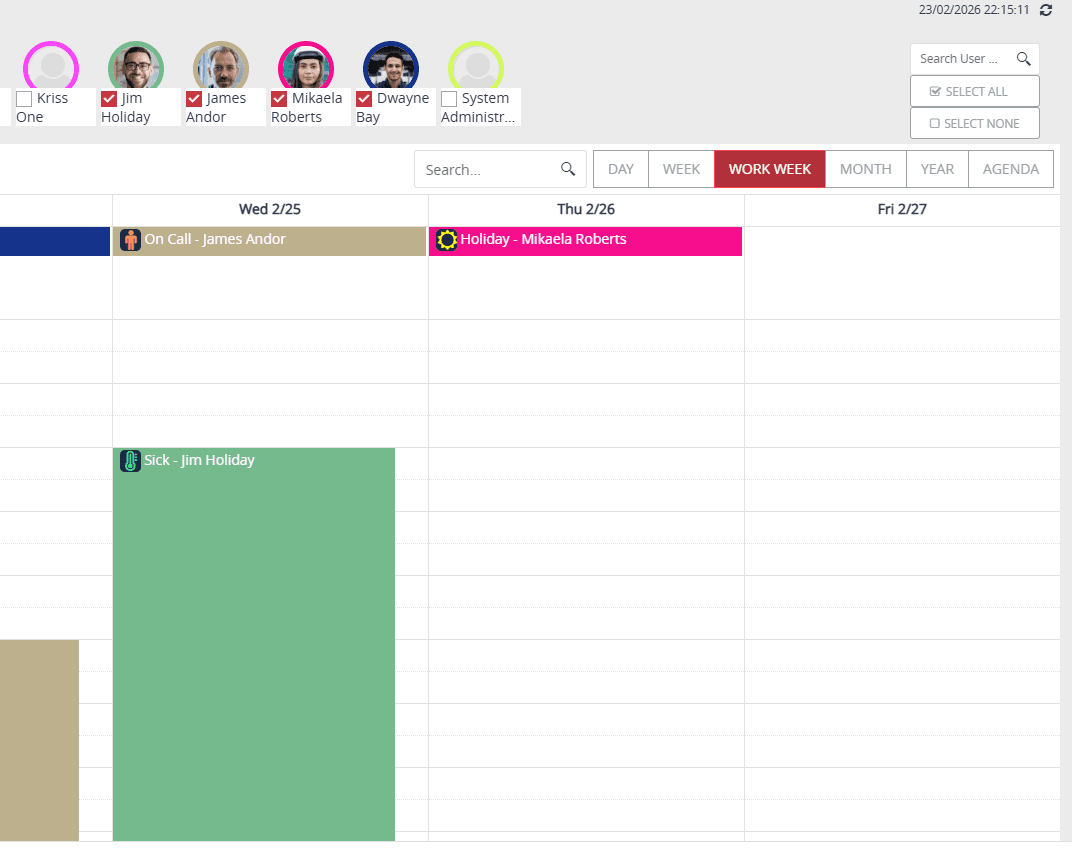This screenshot has height=861, width=1072.
Task: Uncheck the James Andor checkbox
Action: 194,99
